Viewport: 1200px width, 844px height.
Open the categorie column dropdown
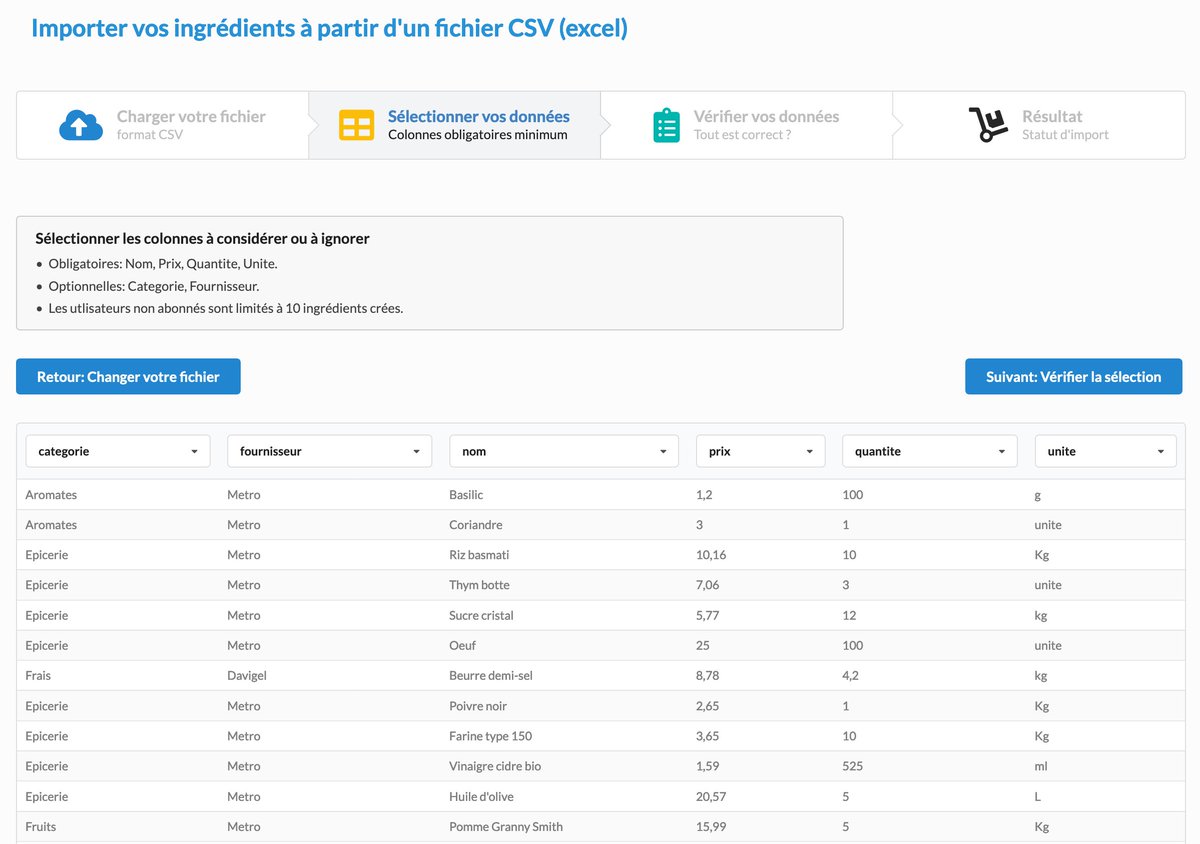197,451
